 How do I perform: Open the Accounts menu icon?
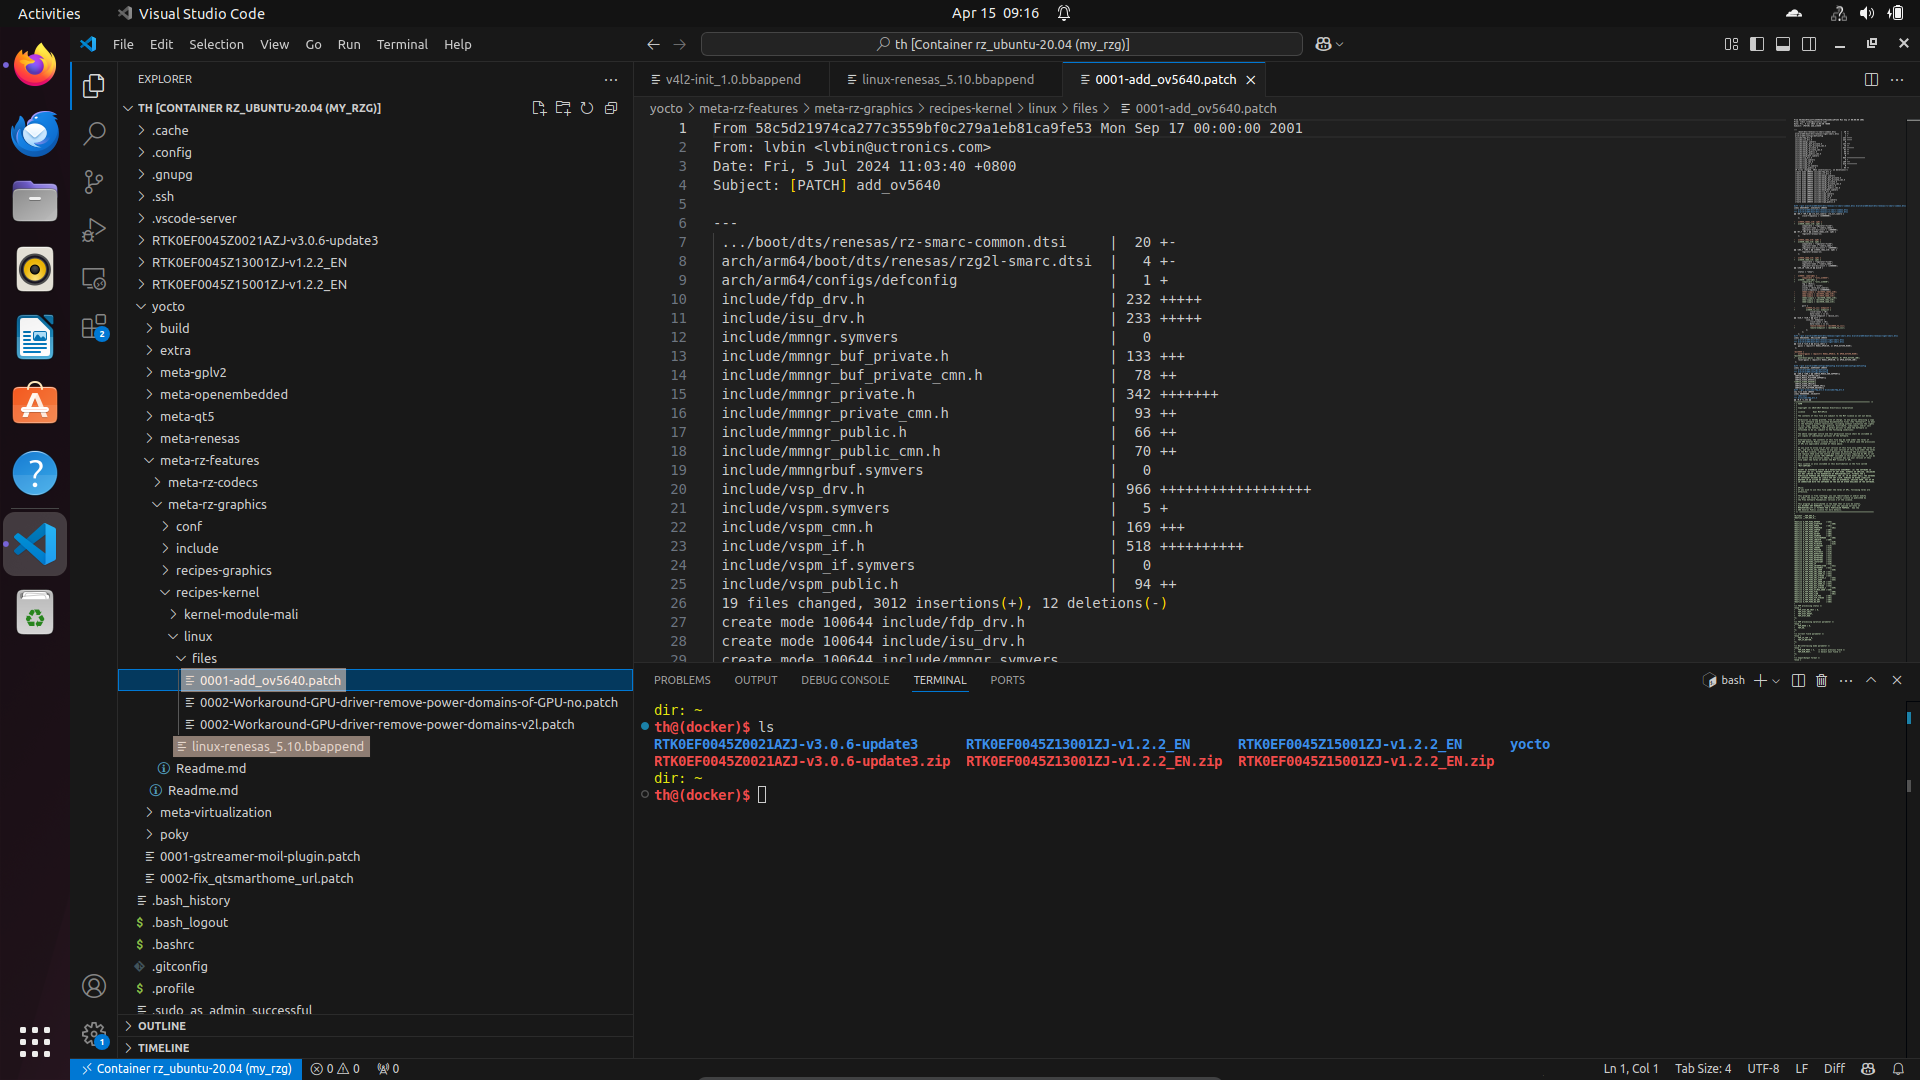(x=94, y=986)
